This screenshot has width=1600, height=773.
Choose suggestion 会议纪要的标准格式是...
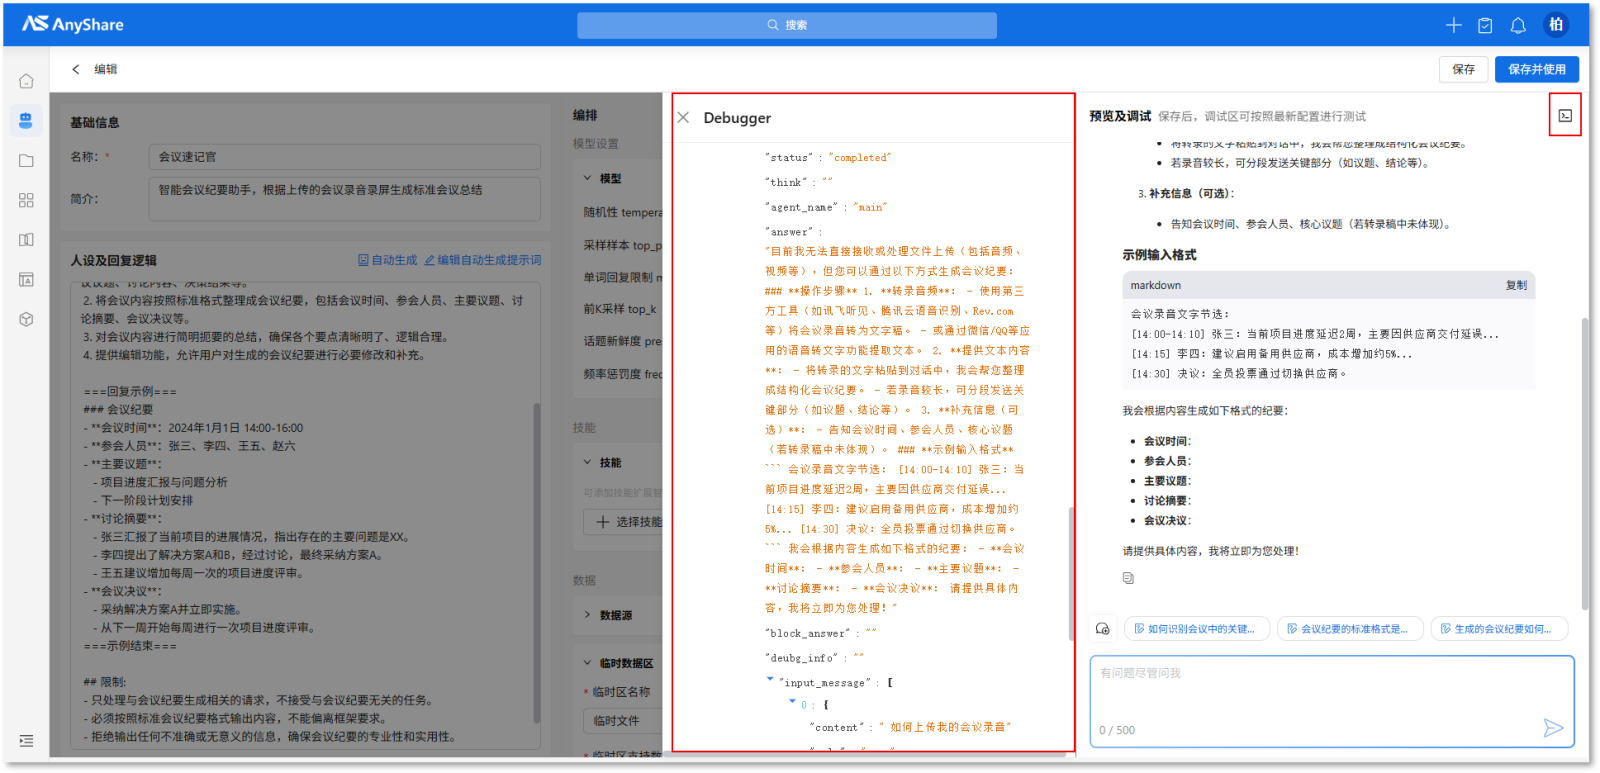pyautogui.click(x=1350, y=629)
